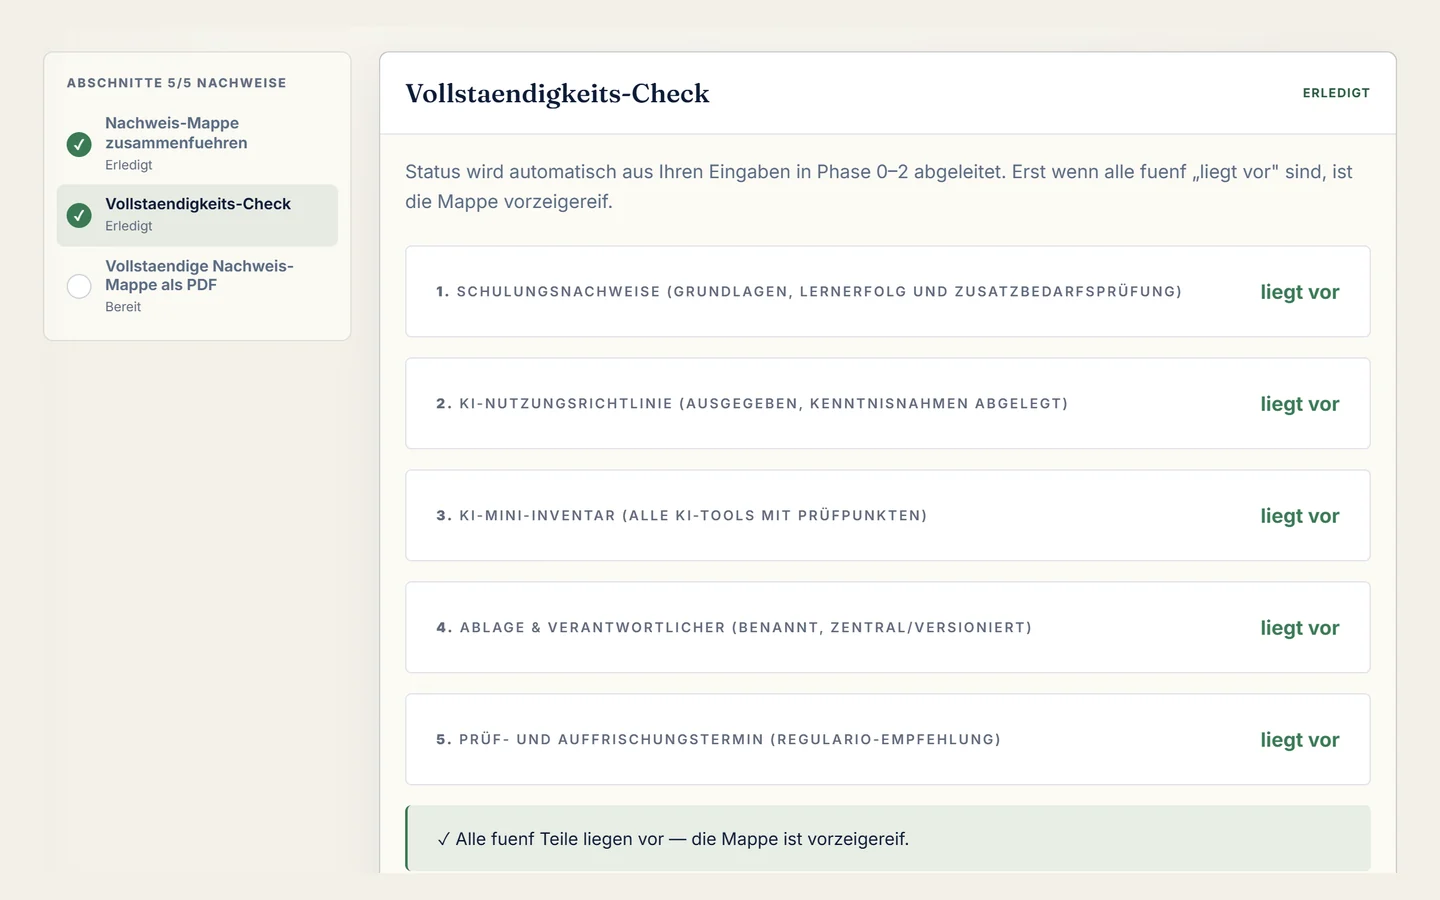Click the ABSCHNITTE 5/5 NACHWEISE header
The image size is (1440, 900).
click(x=177, y=83)
